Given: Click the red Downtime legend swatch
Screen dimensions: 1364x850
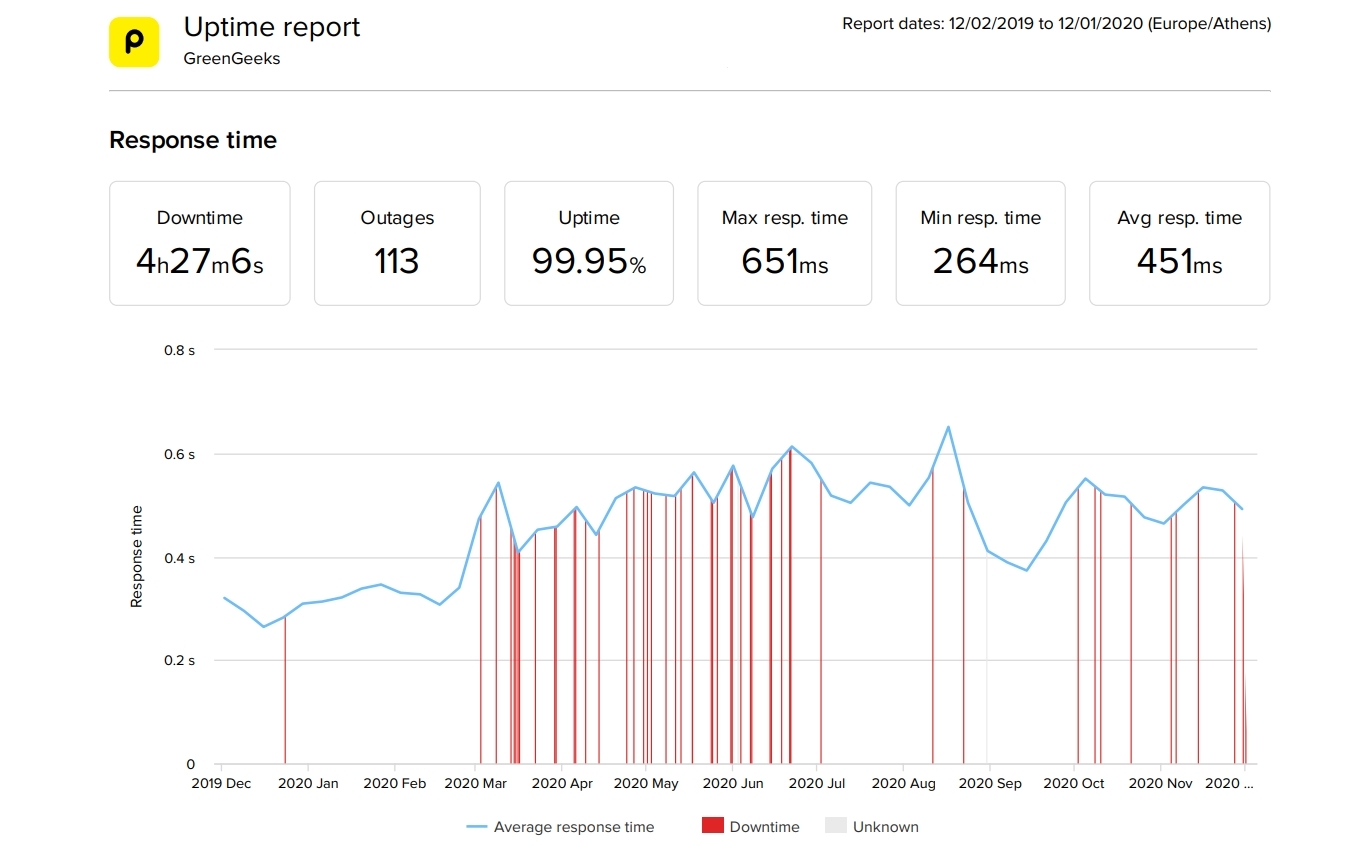Looking at the screenshot, I should (712, 826).
